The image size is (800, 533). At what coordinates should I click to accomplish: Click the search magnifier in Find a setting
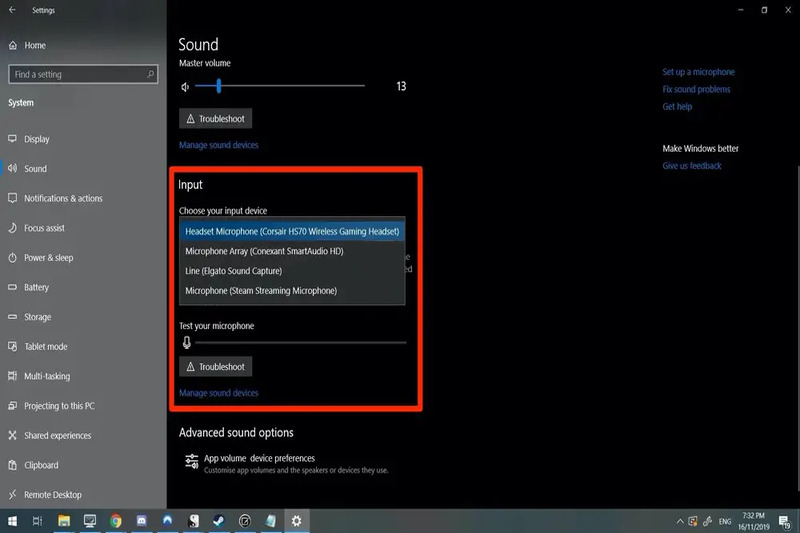(x=150, y=74)
